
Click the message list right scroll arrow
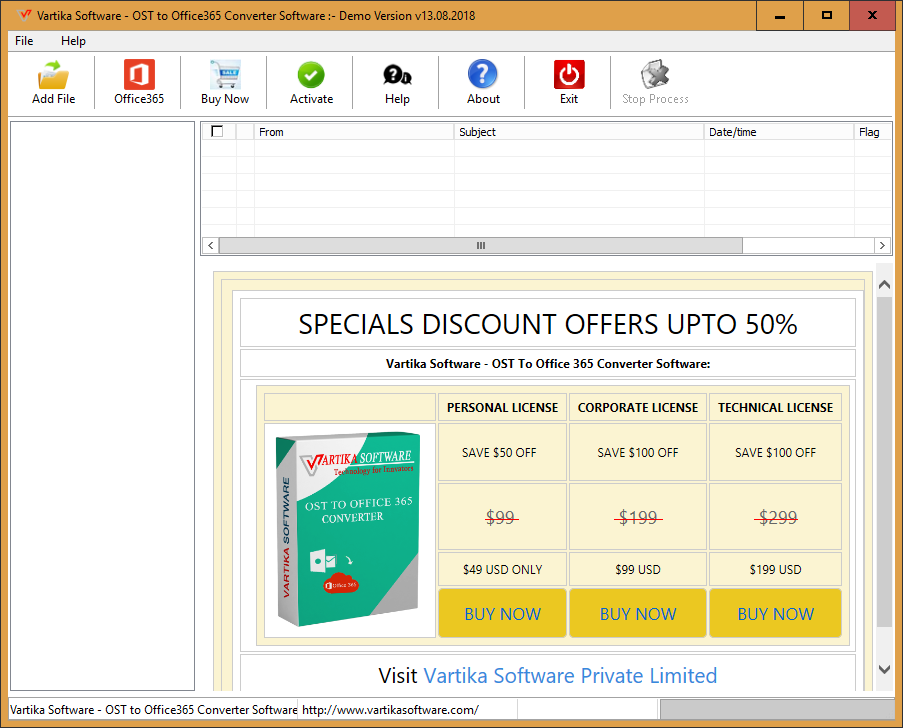[x=882, y=245]
